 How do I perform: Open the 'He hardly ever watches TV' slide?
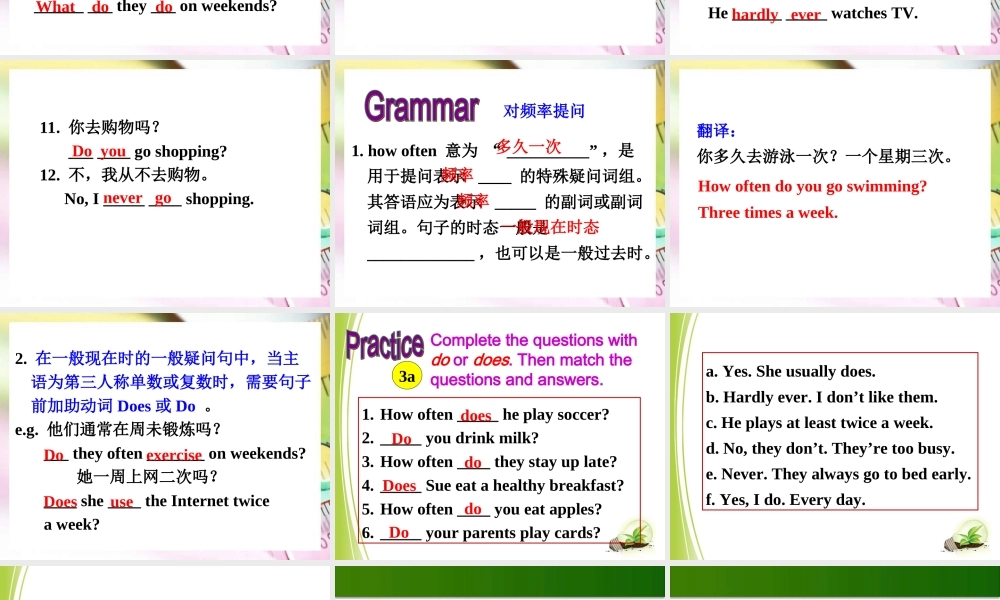coord(834,25)
